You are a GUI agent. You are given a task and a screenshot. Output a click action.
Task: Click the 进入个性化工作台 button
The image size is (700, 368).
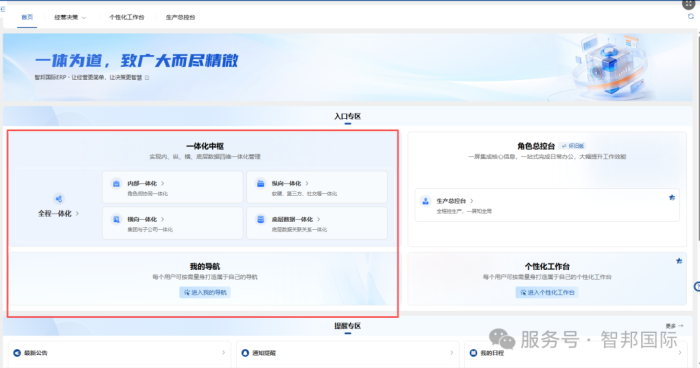point(547,293)
